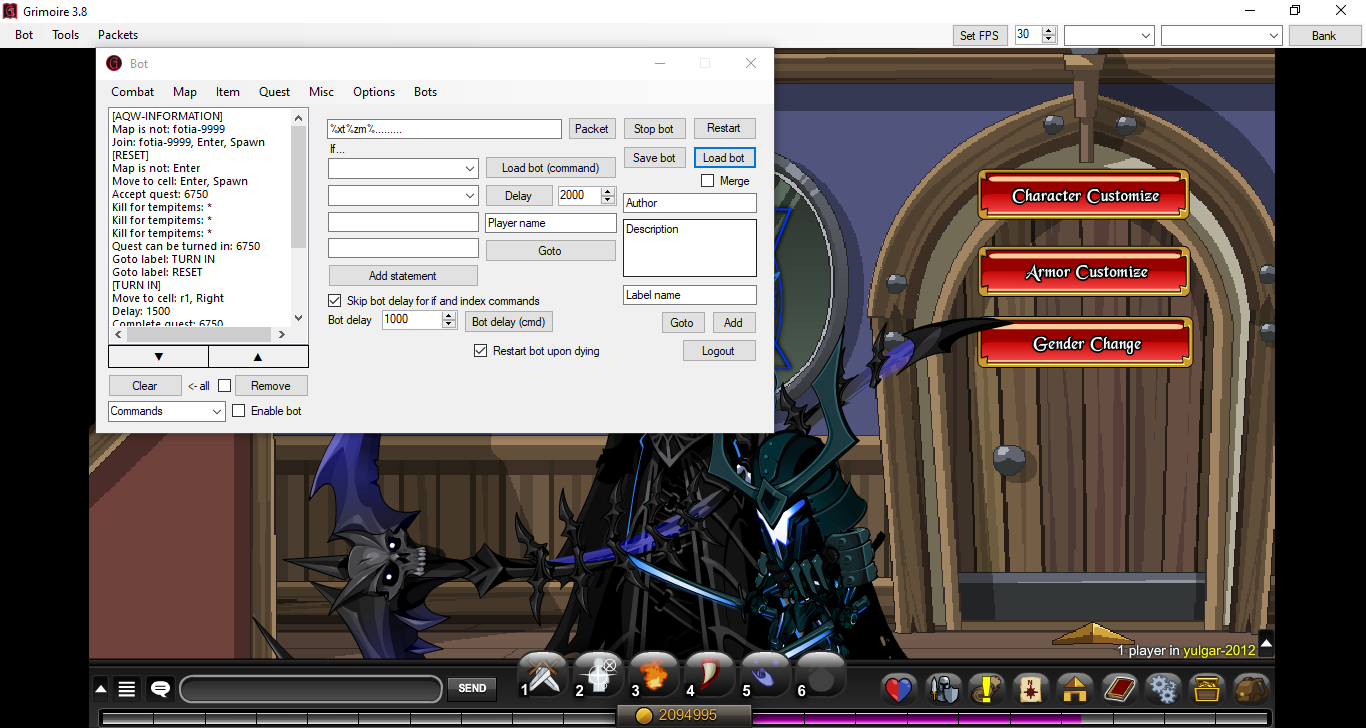Disable Restart bot upon dying
The height and width of the screenshot is (728, 1366).
(481, 350)
